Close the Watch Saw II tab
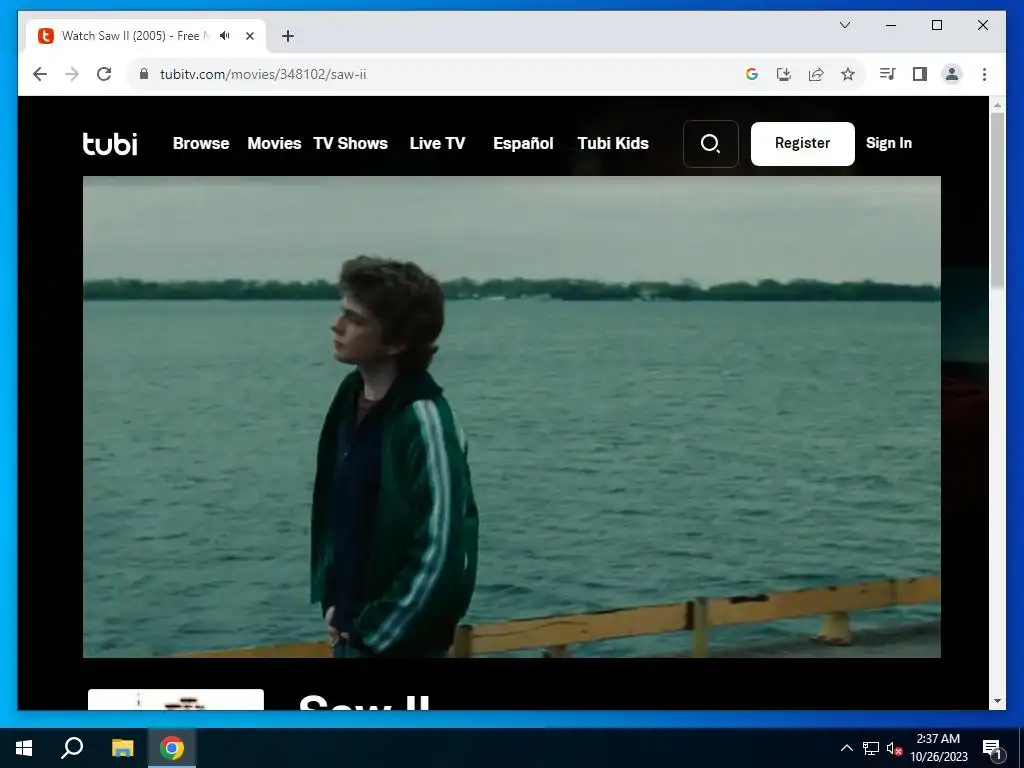1024x768 pixels. pos(249,36)
